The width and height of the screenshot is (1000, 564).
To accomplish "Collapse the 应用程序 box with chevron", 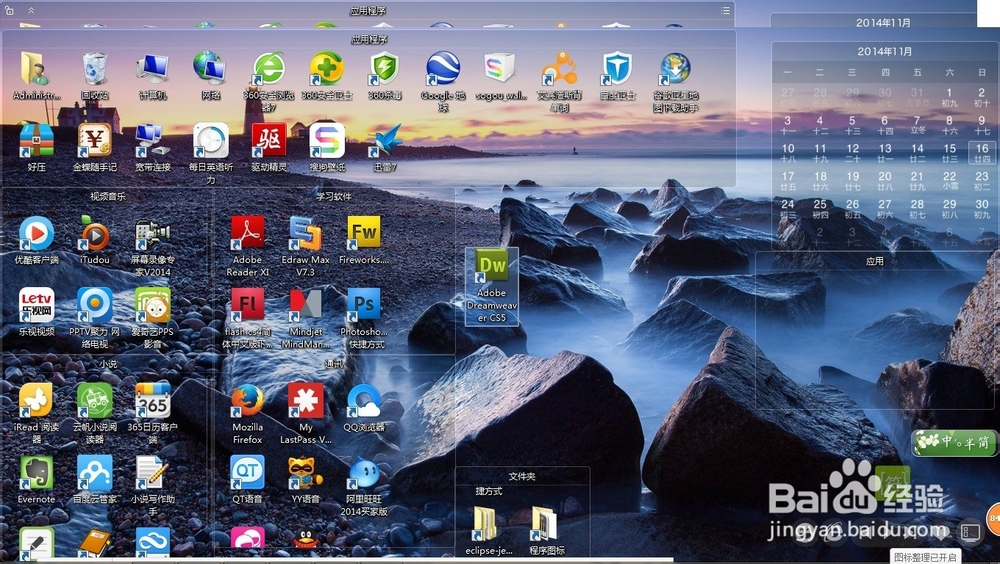I will 31,10.
